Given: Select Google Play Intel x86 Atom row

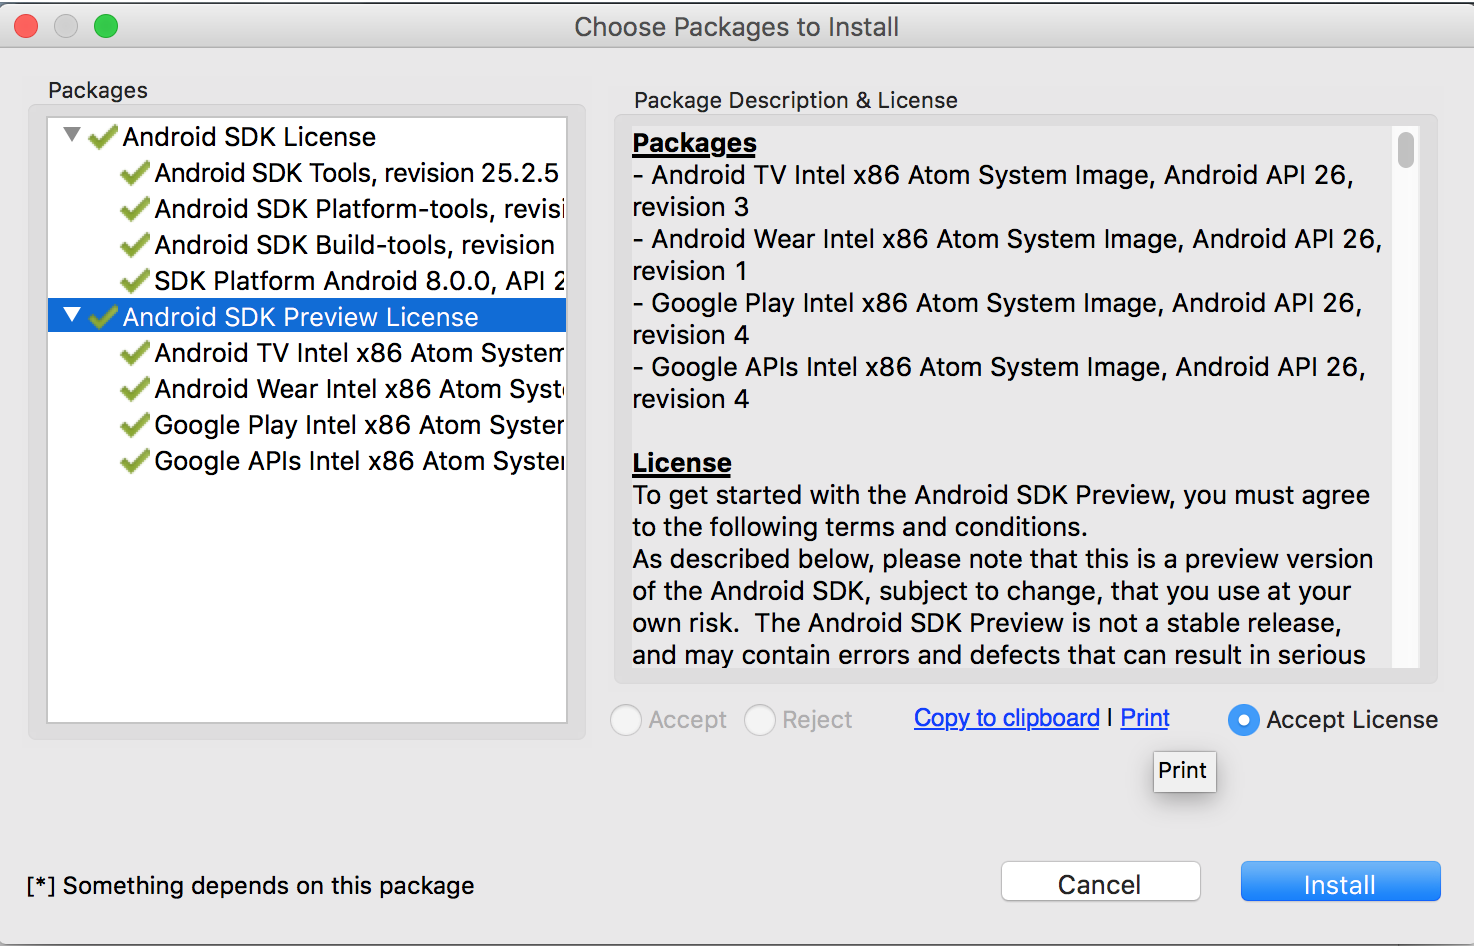Looking at the screenshot, I should [x=307, y=425].
